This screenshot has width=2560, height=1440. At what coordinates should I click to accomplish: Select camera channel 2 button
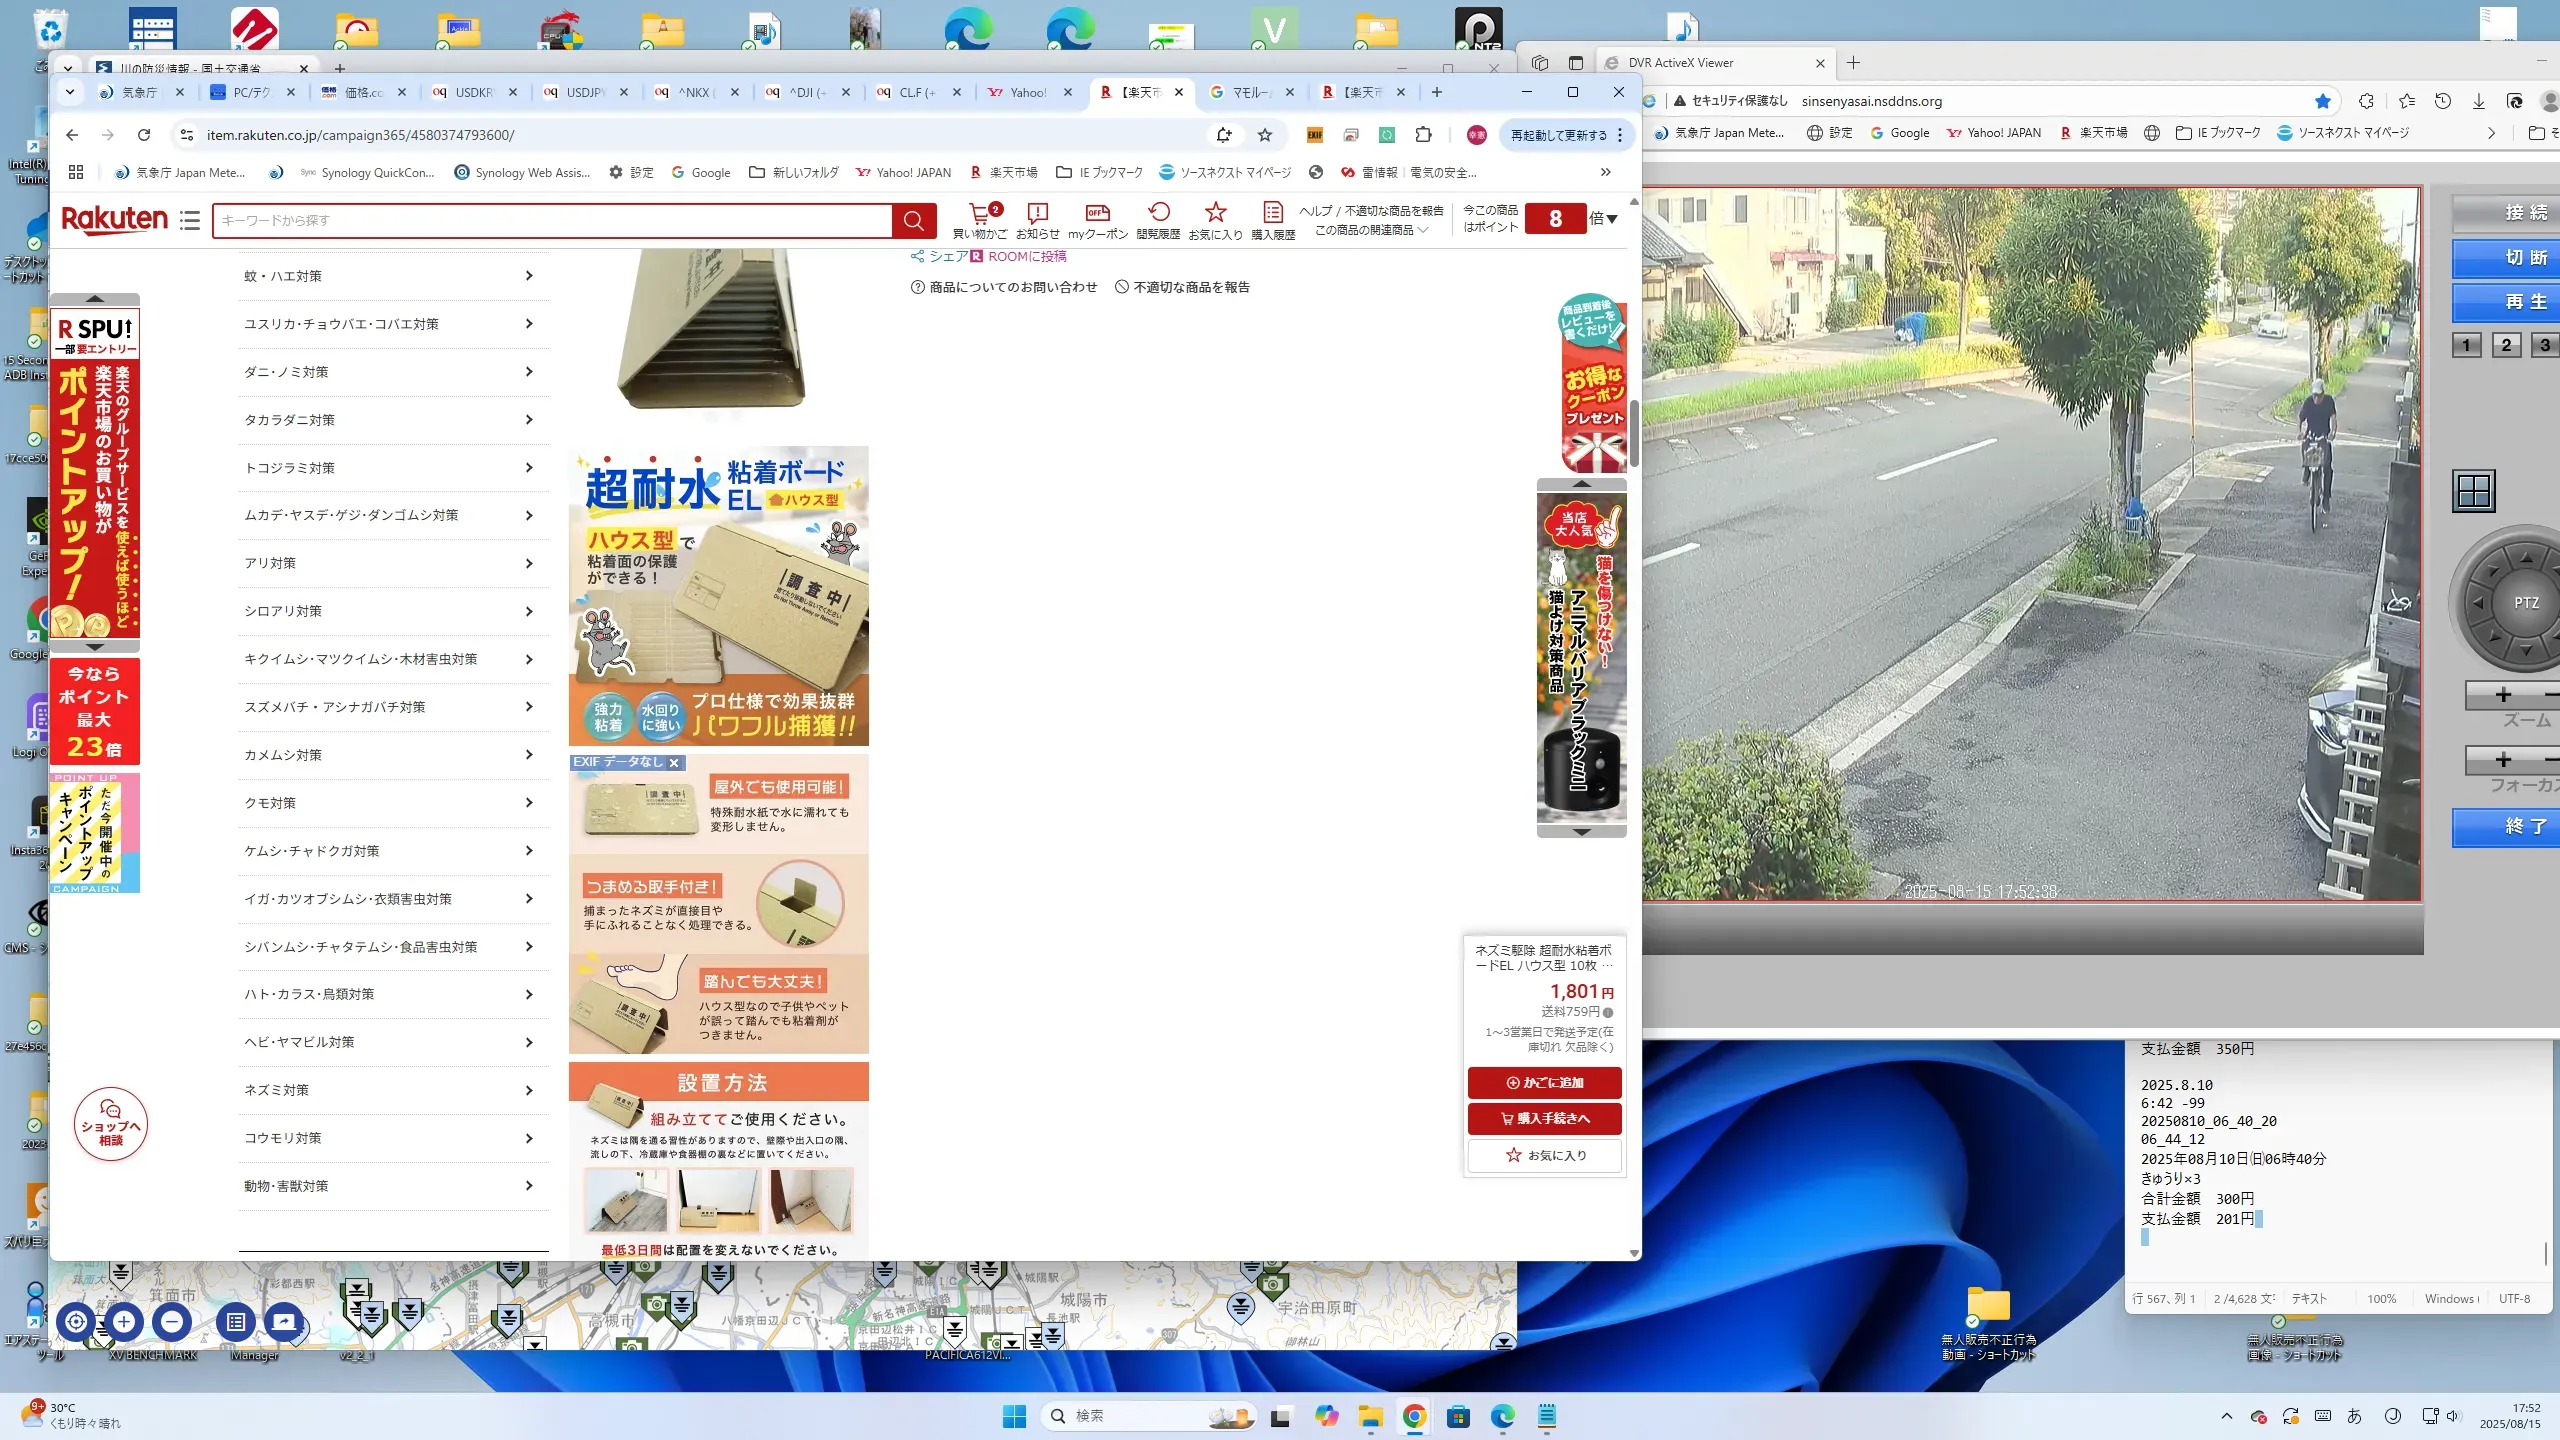pos(2506,346)
